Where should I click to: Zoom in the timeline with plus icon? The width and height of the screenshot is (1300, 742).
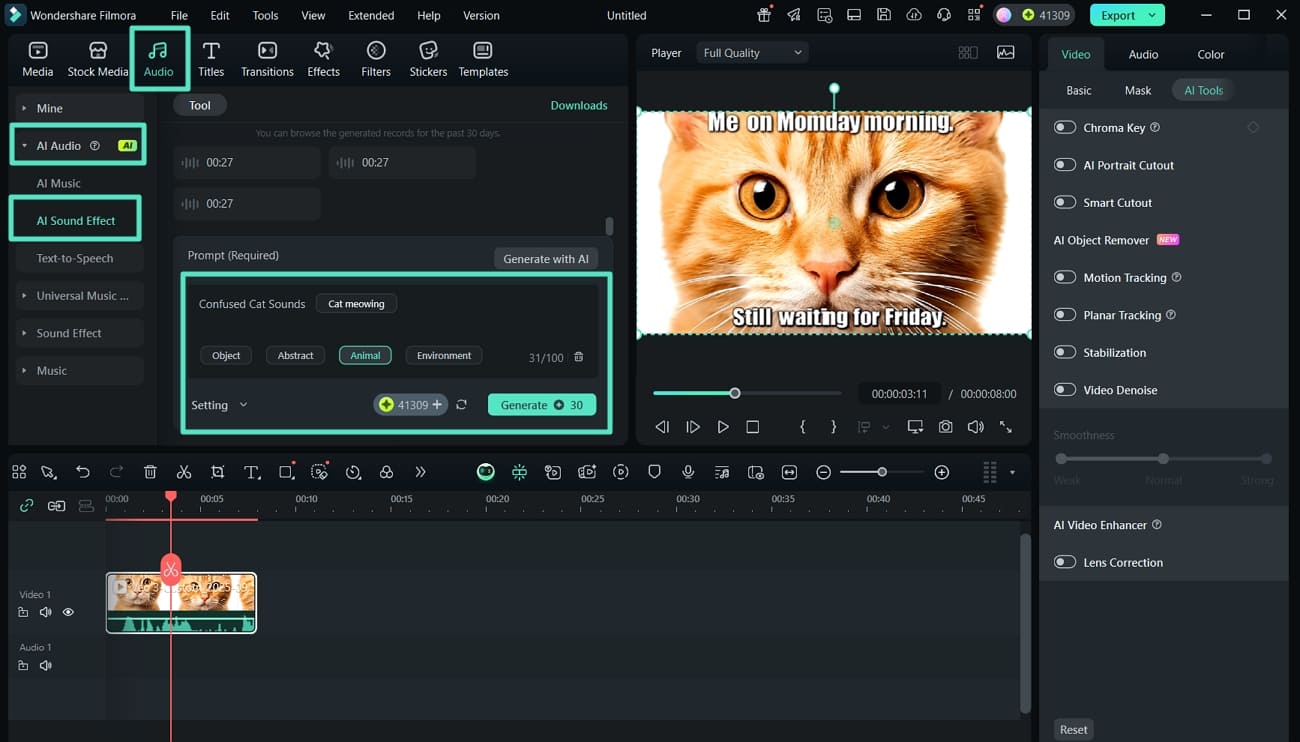point(941,472)
